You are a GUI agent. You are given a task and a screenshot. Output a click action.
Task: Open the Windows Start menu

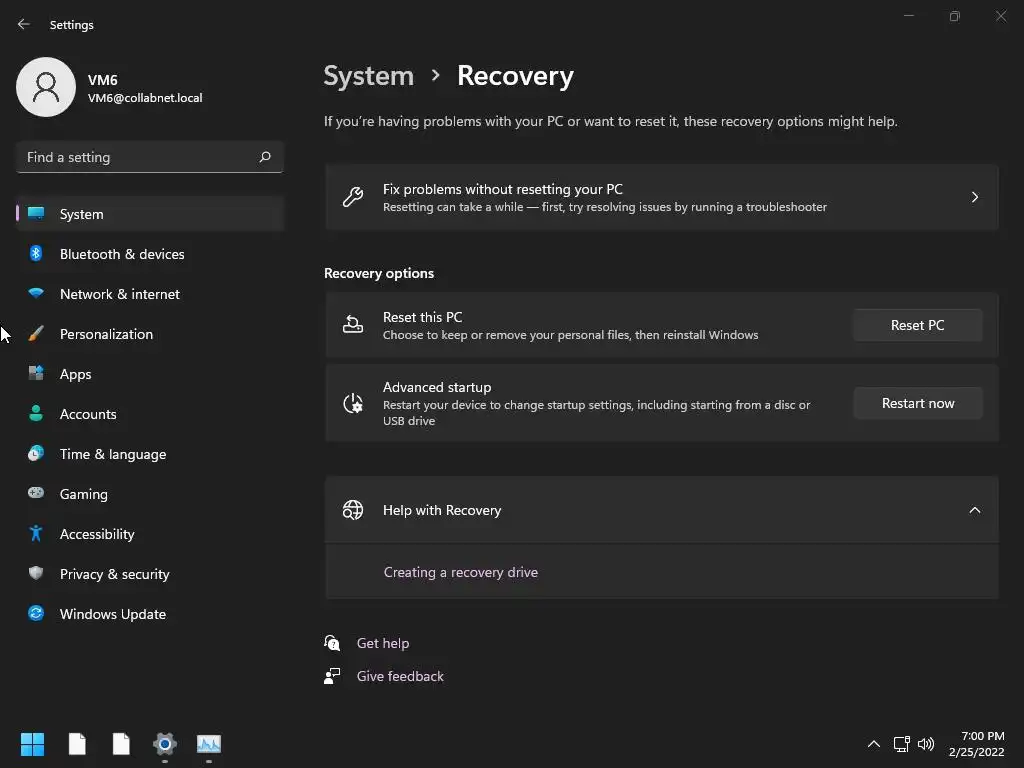(32, 744)
